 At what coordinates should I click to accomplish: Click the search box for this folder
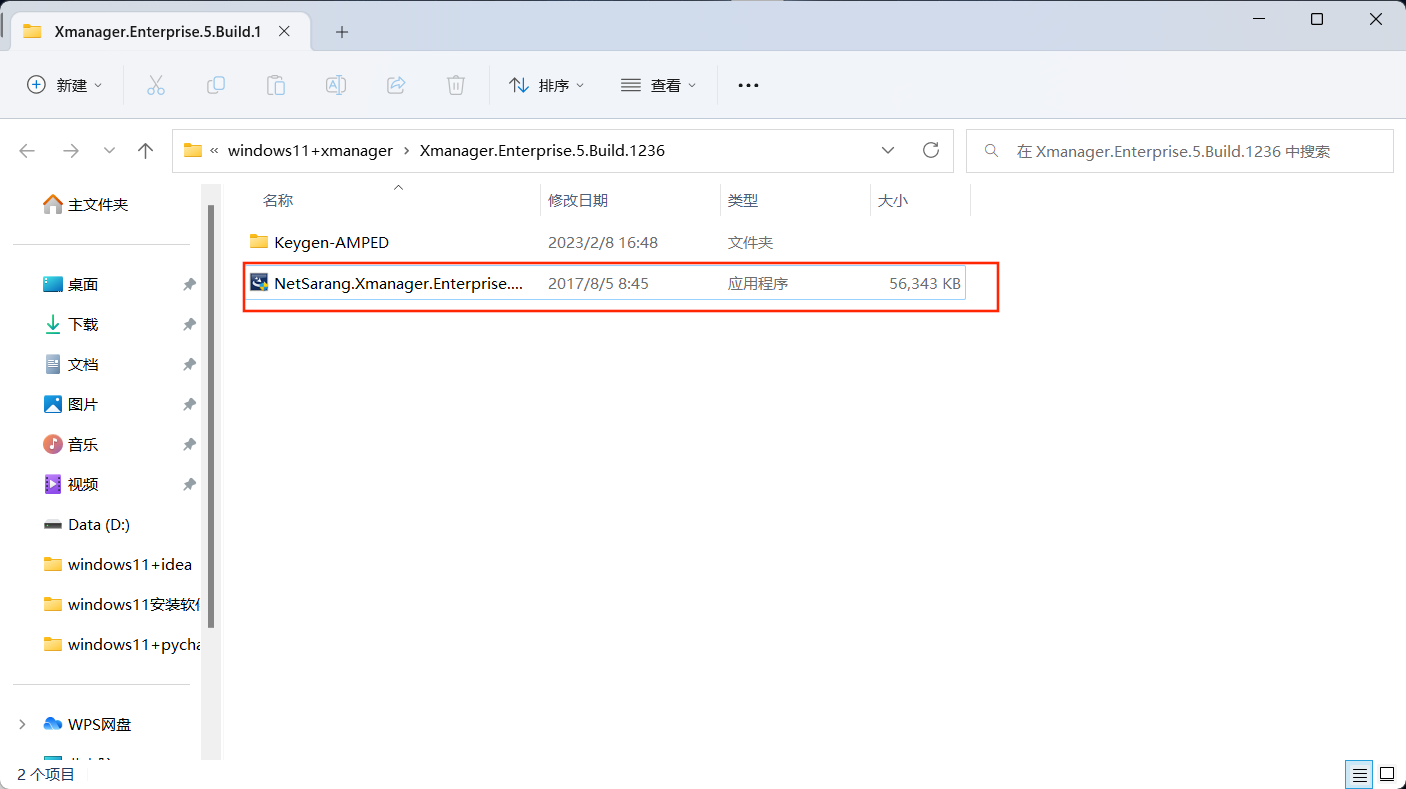click(x=1180, y=151)
